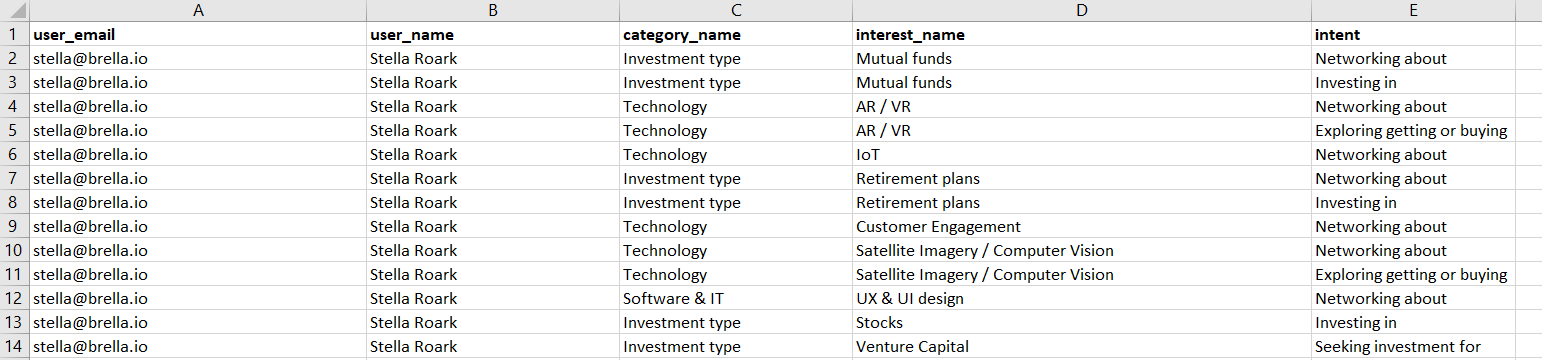The image size is (1542, 360).
Task: Select the Stocks cell in row 13
Action: click(x=1082, y=323)
